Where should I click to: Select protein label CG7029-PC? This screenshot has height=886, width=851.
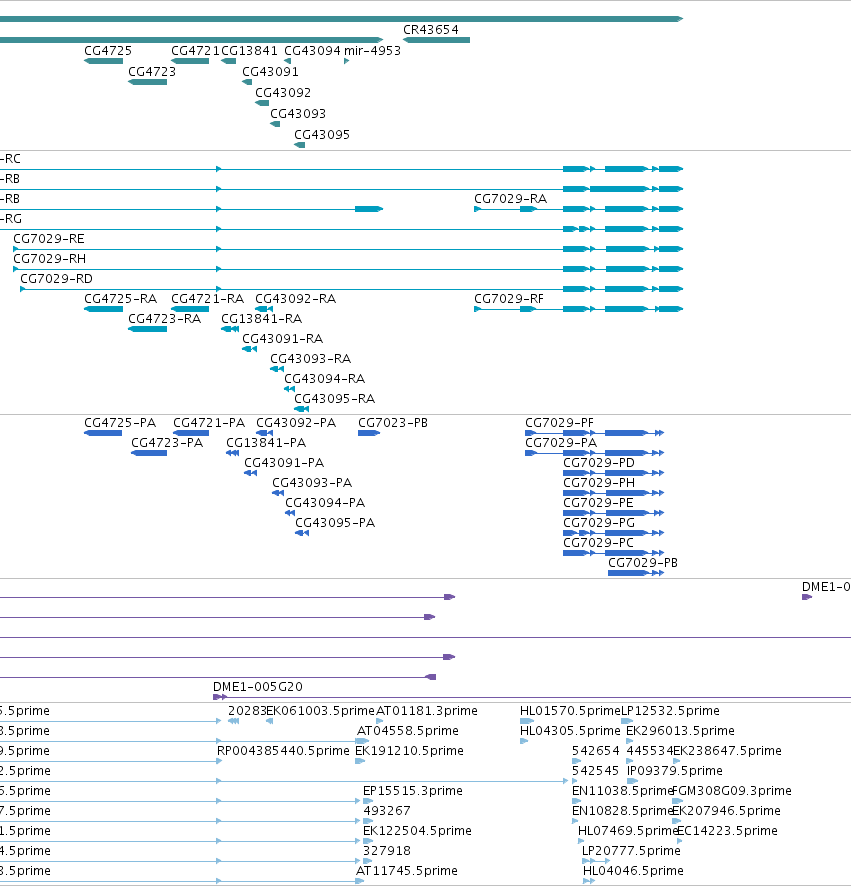pos(598,542)
